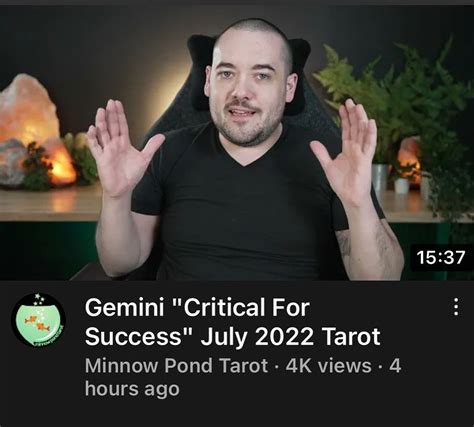This screenshot has width=474, height=427.
Task: Click the Minnow Pond Tarot channel name
Action: [x=176, y=366]
